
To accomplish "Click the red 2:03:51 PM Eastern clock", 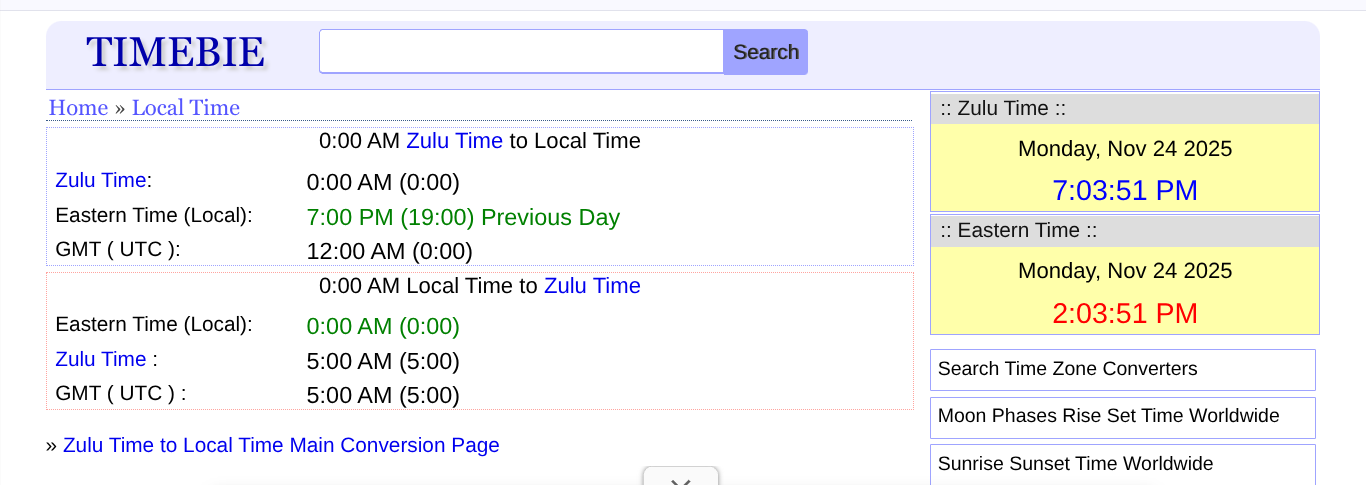I will (1124, 313).
